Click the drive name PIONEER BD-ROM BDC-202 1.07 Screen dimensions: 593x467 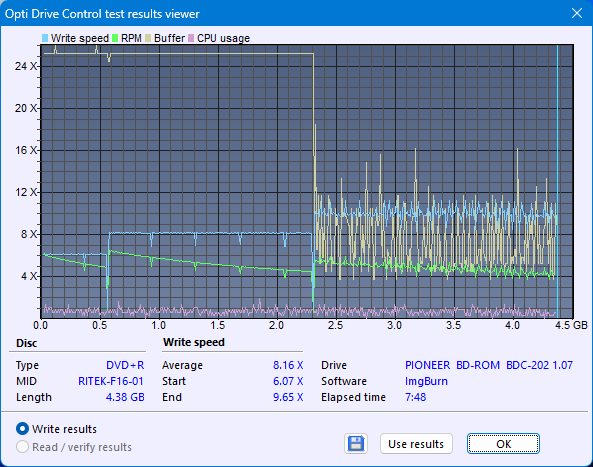[x=489, y=365]
